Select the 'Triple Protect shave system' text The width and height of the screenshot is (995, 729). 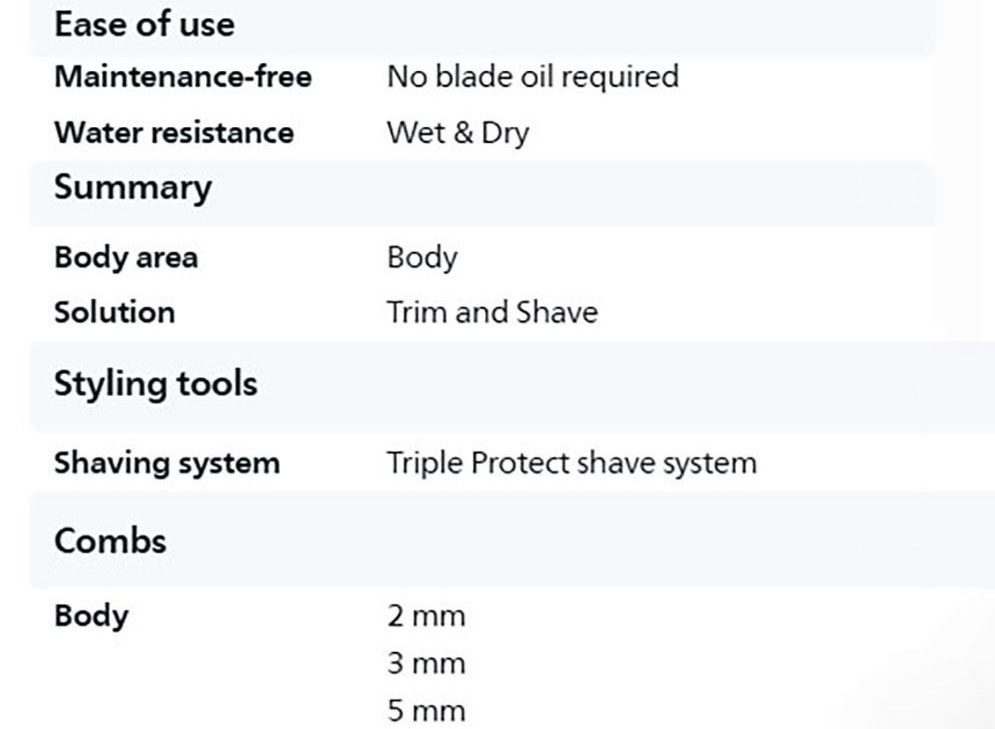pos(571,463)
